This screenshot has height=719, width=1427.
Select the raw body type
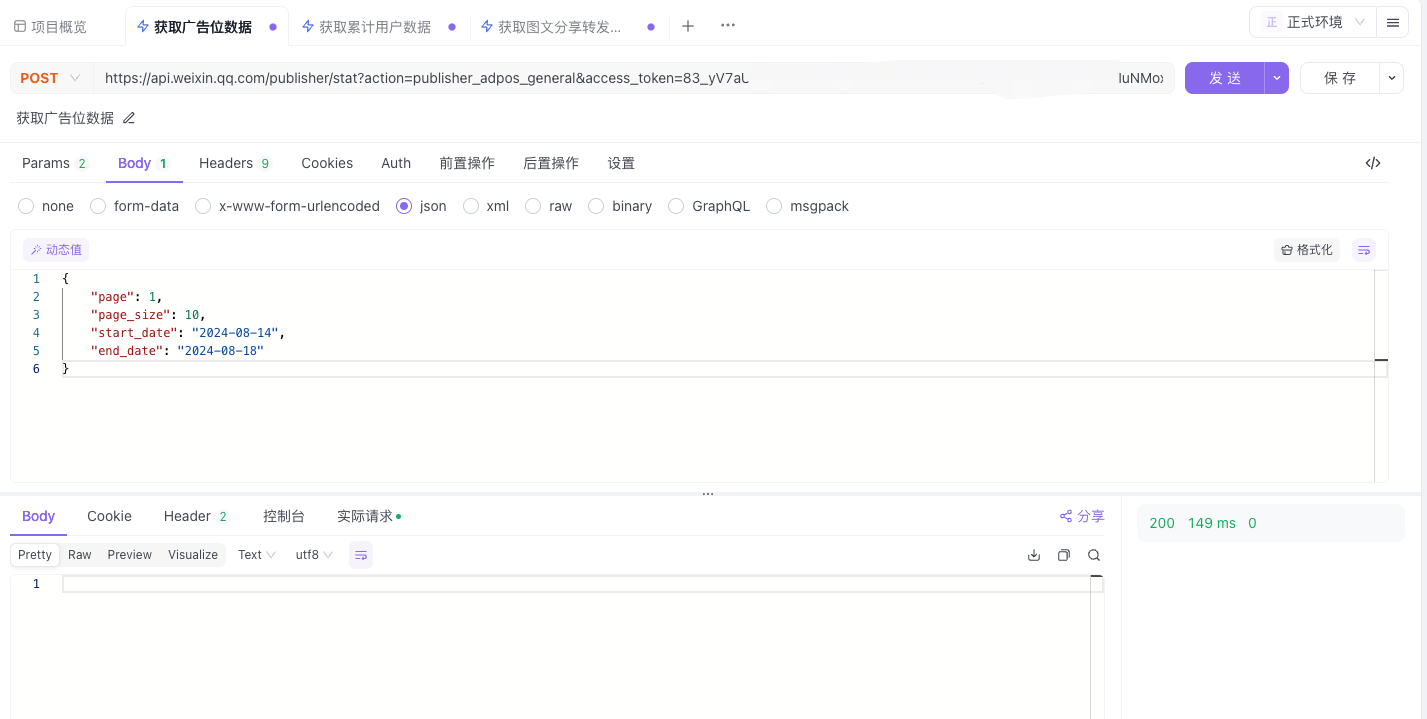[549, 206]
